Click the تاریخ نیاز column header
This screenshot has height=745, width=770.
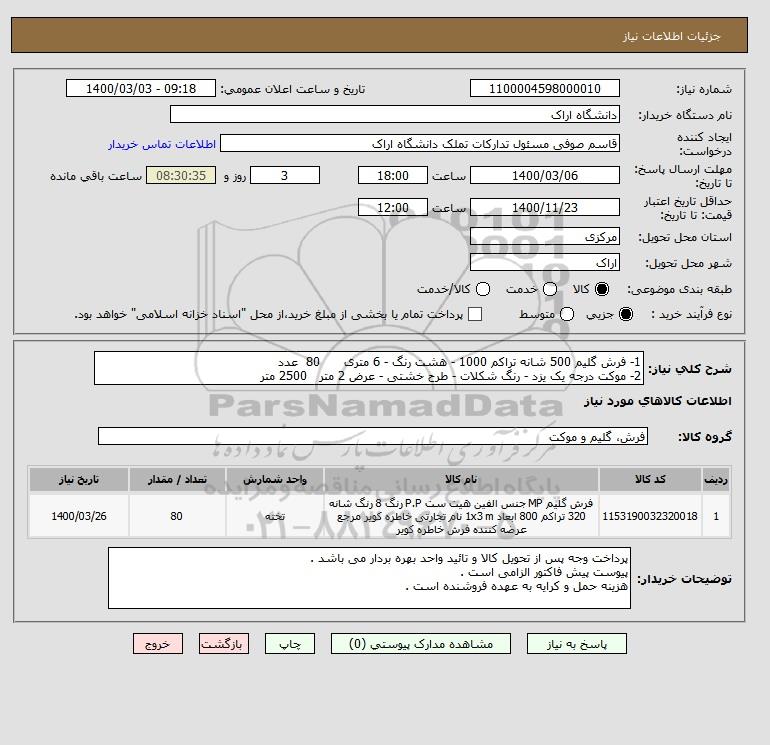(79, 479)
